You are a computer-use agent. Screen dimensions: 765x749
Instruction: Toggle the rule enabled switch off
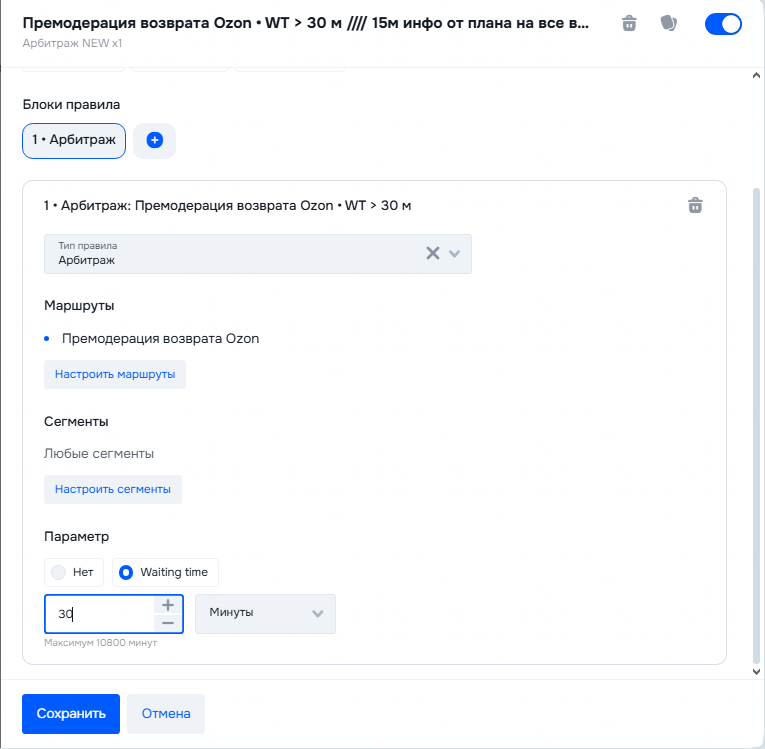(x=723, y=24)
